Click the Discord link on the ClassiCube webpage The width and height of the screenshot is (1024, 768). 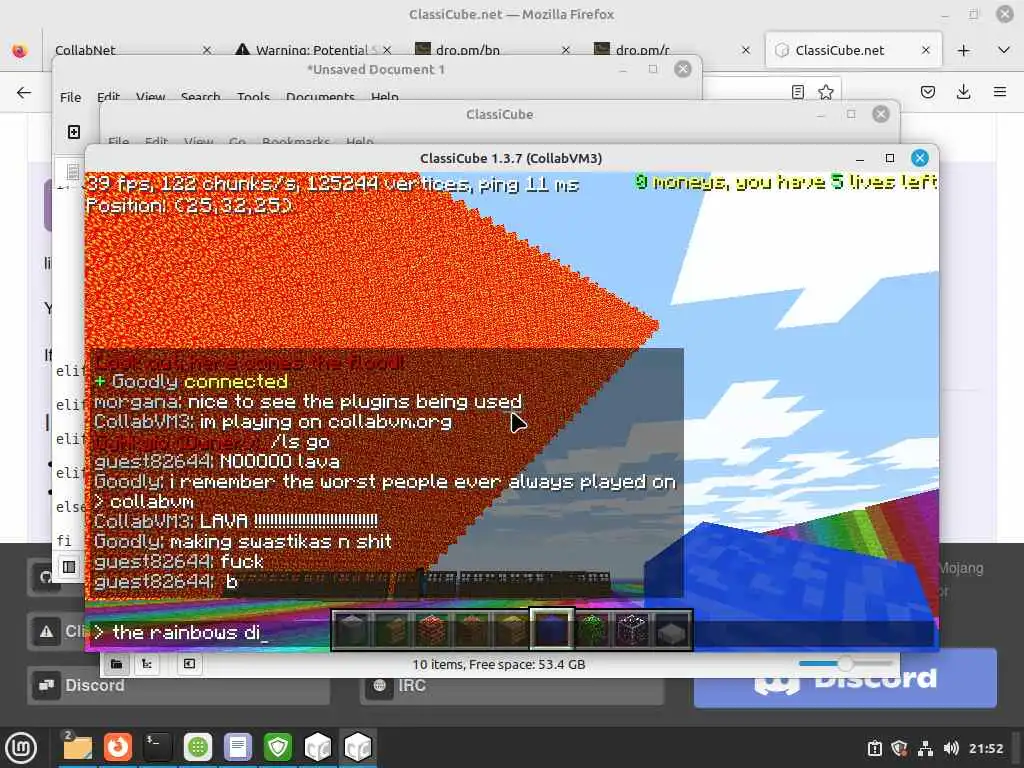[x=178, y=686]
